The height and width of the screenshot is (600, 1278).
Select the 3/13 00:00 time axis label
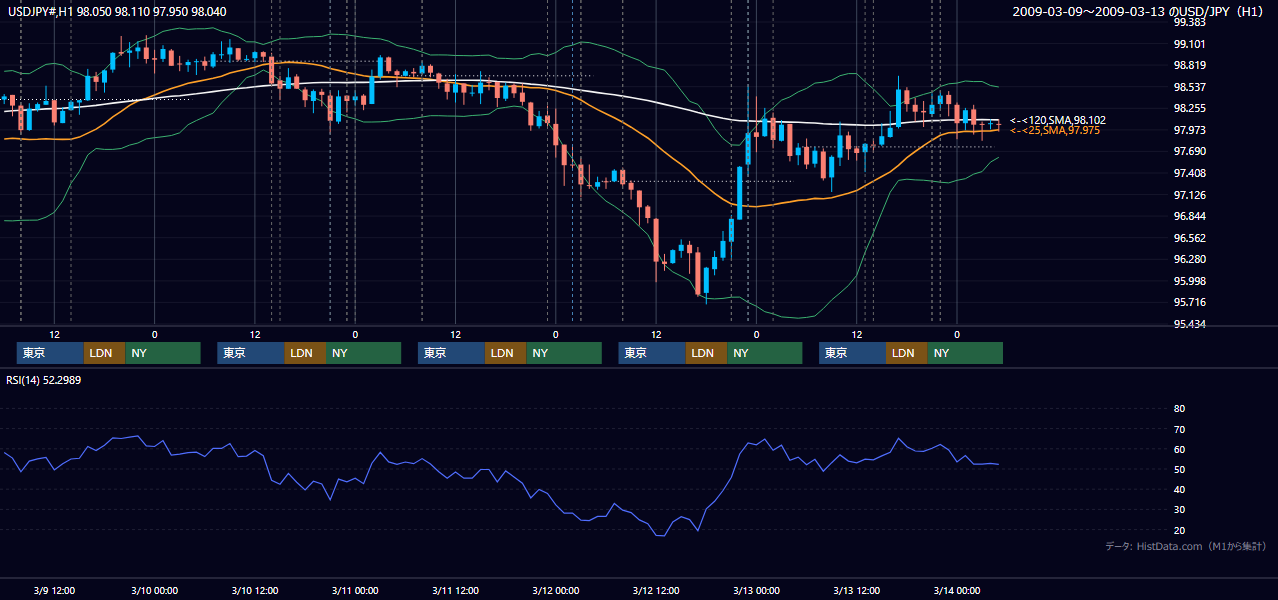coord(756,590)
